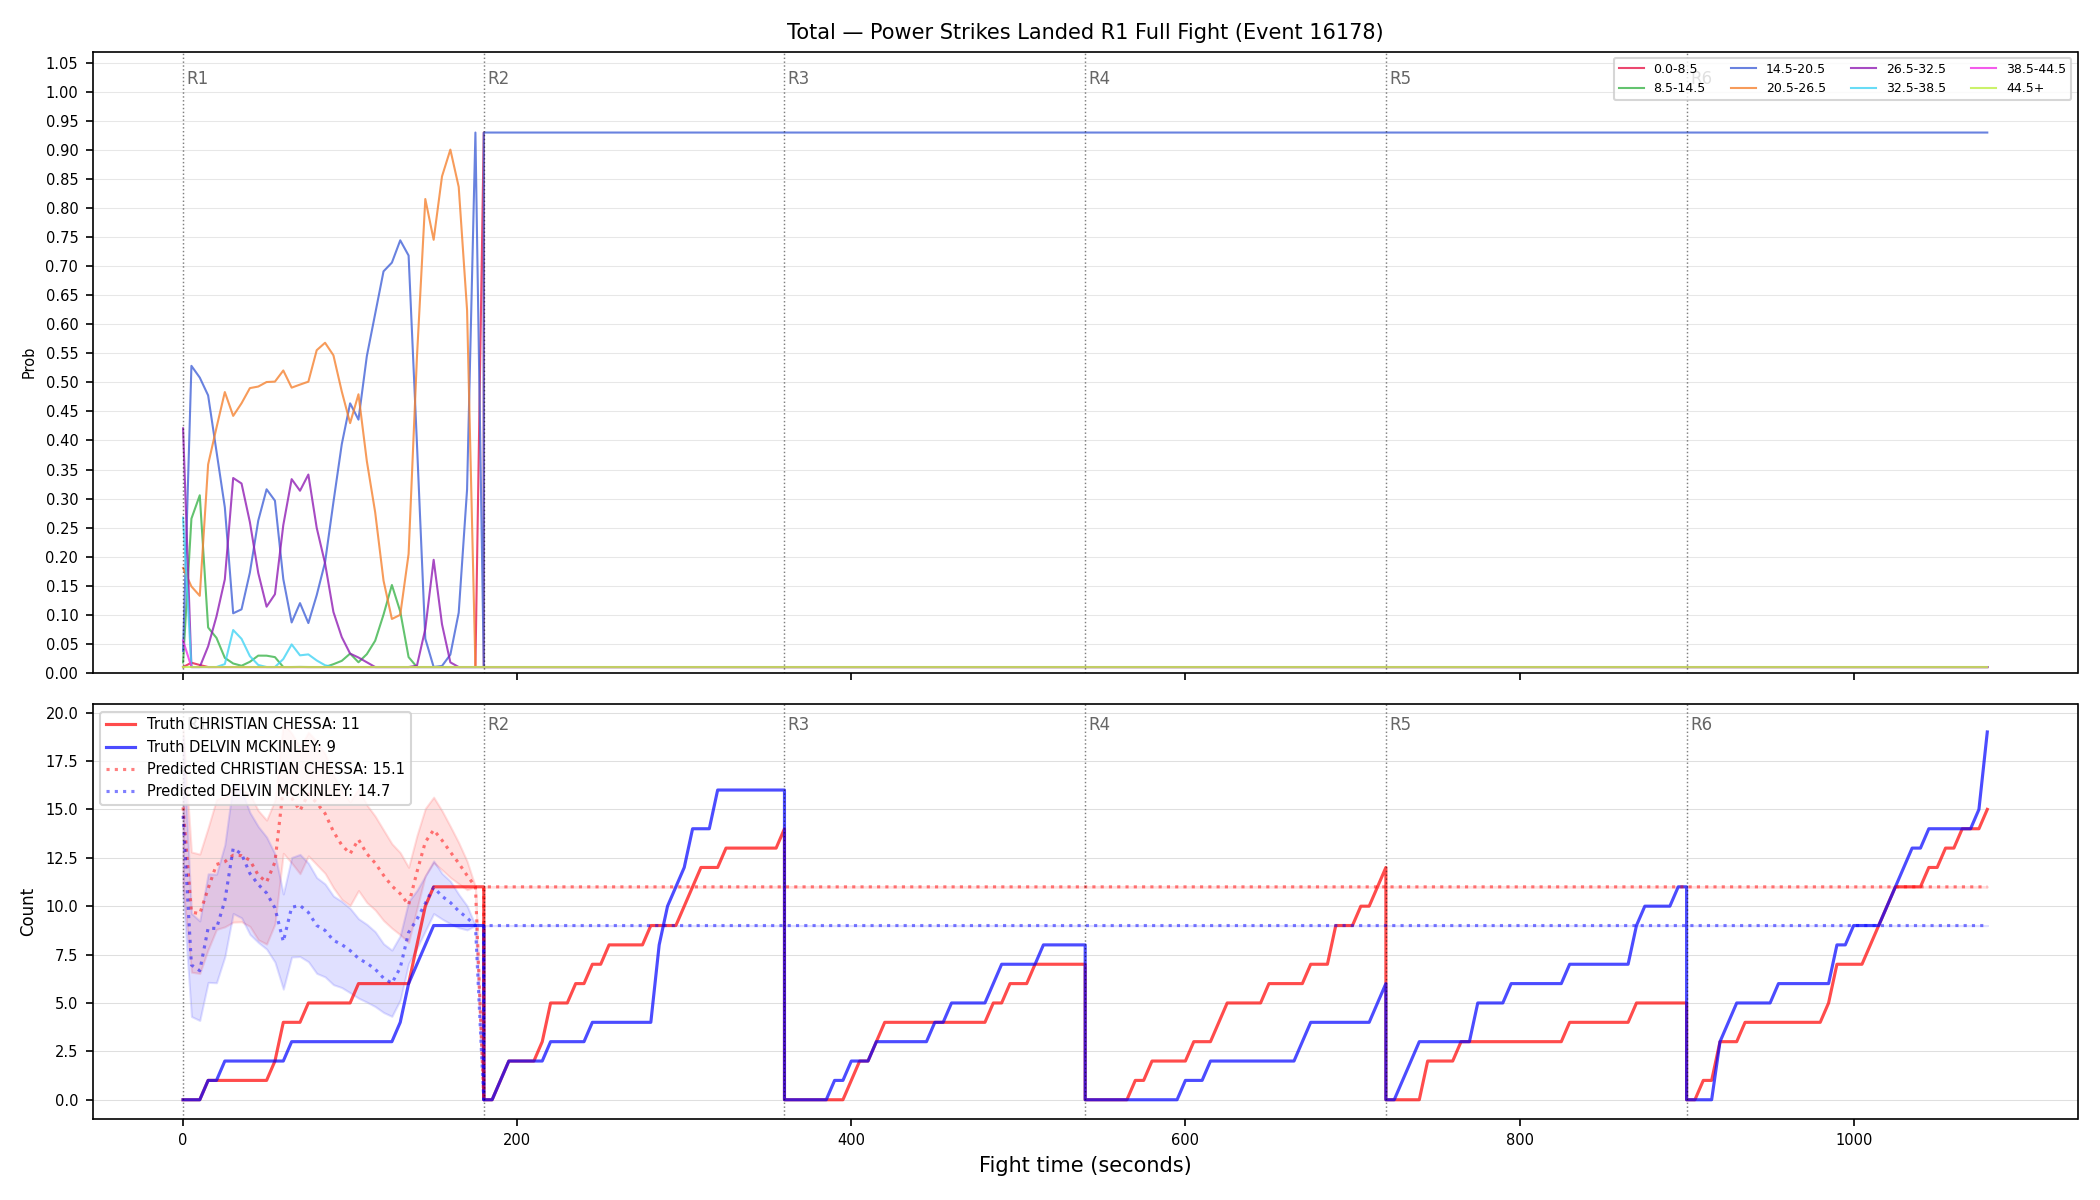
Task: Click the 0.95 tick on the Prob axis
Action: point(61,121)
